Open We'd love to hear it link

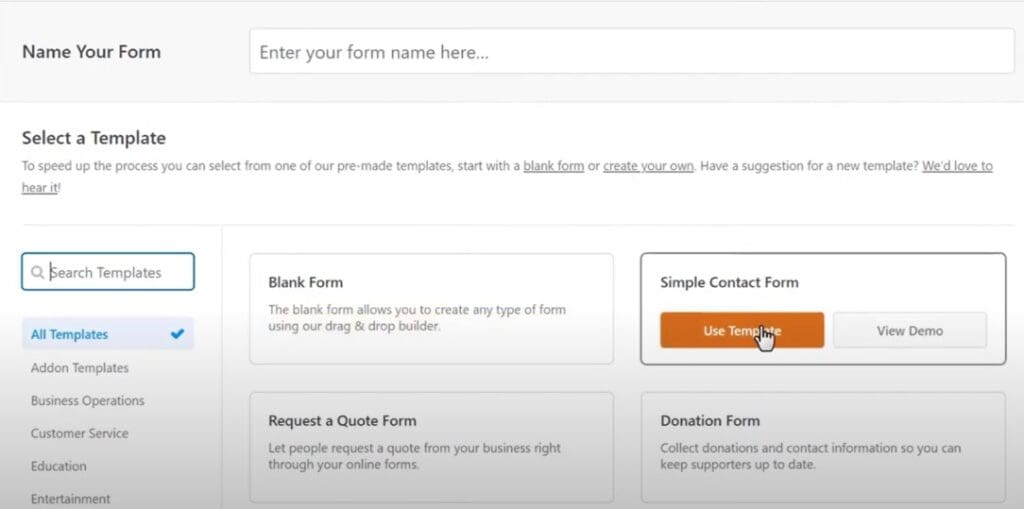[x=957, y=166]
